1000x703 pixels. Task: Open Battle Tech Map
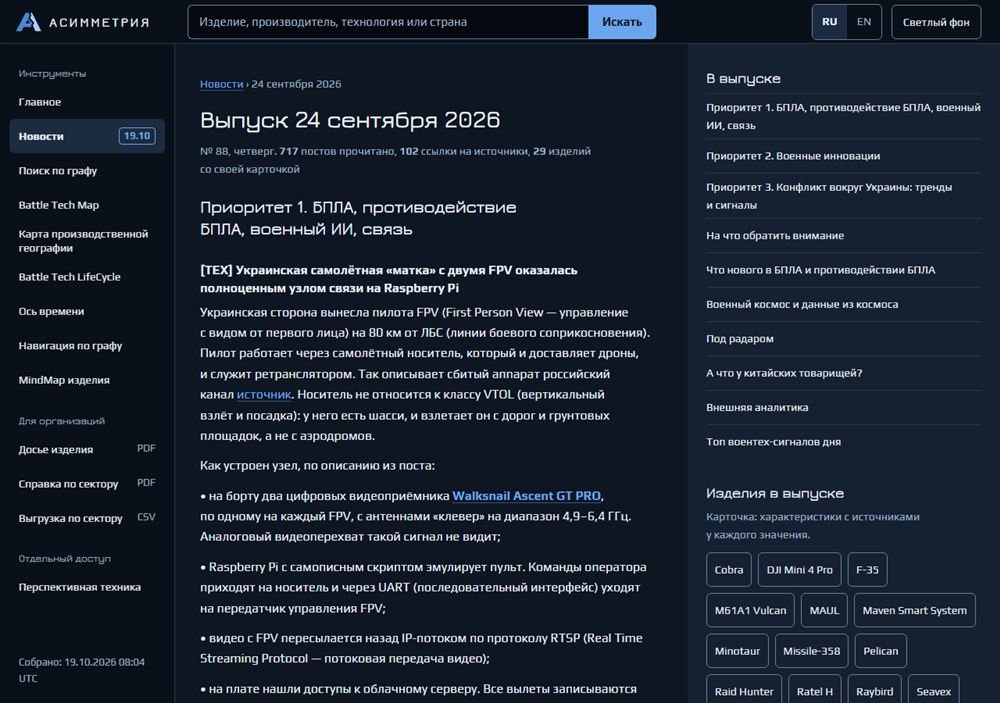click(x=87, y=205)
